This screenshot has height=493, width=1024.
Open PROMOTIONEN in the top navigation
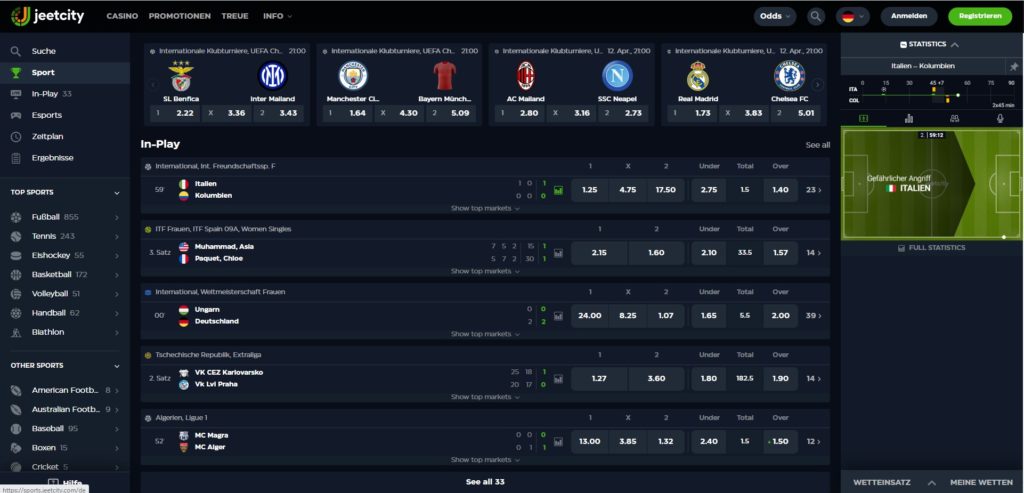pyautogui.click(x=180, y=16)
